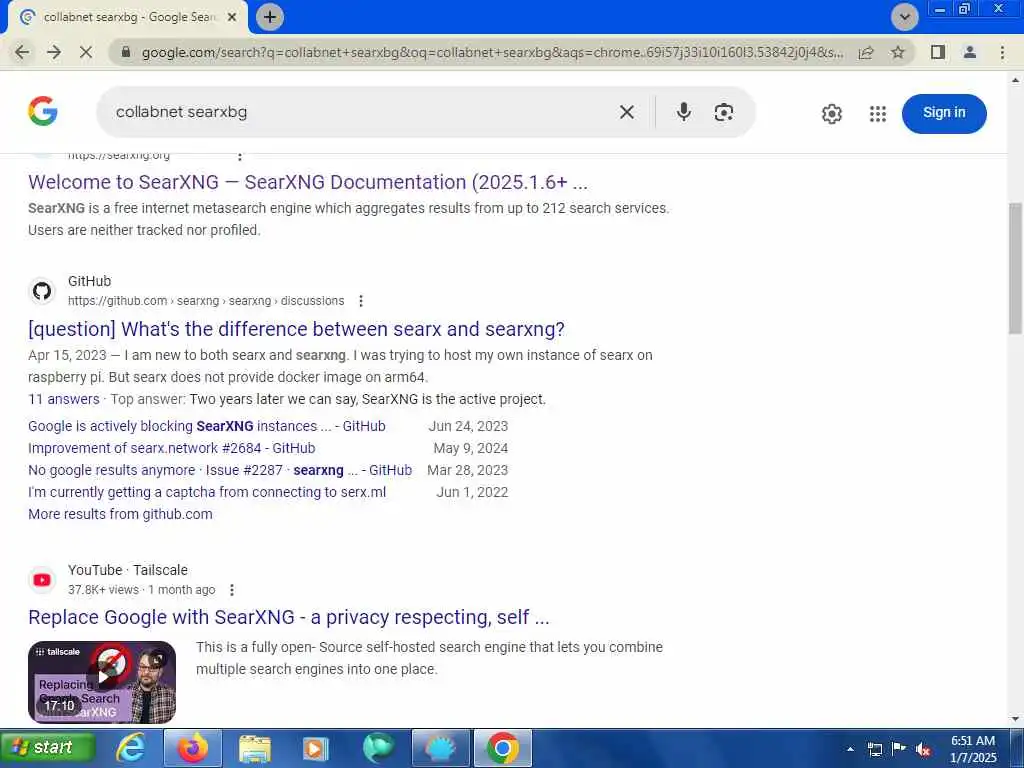Click the green globe taskbar icon
This screenshot has width=1024, height=768.
(x=377, y=748)
